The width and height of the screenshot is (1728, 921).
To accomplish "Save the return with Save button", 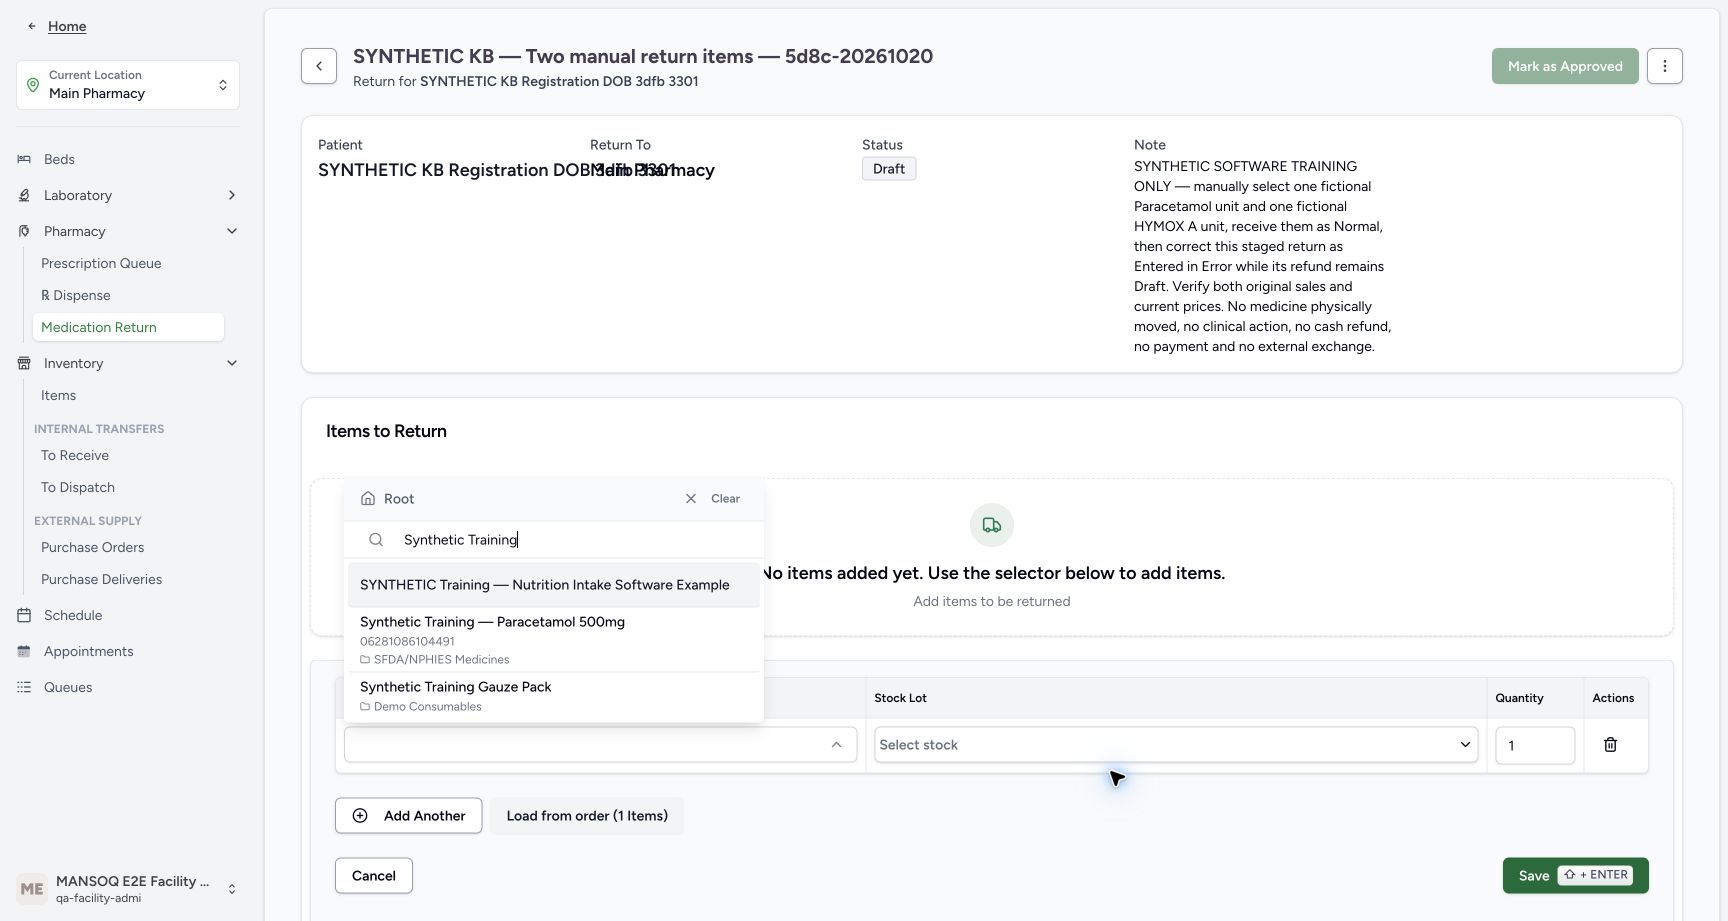I will point(1575,876).
